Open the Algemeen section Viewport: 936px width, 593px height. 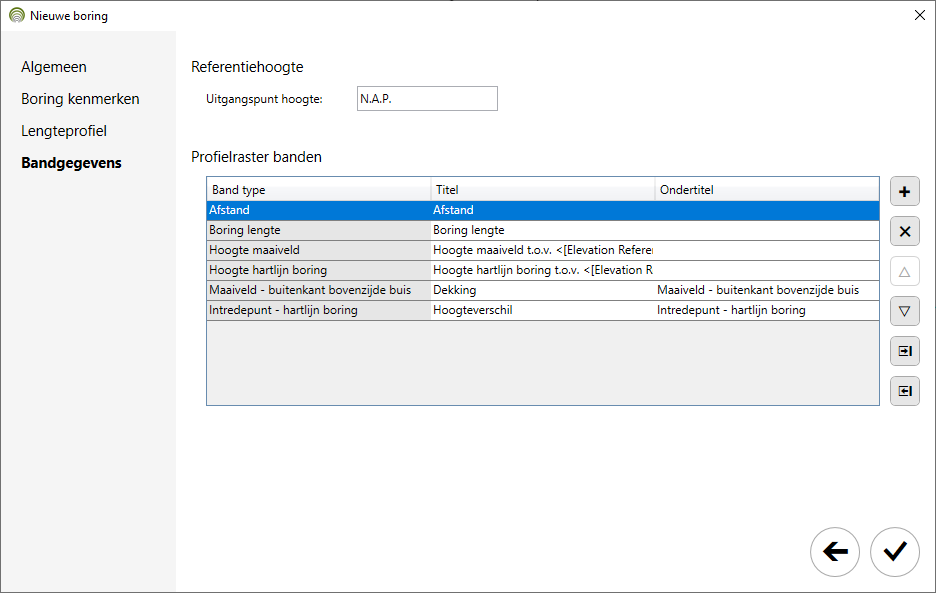[54, 67]
